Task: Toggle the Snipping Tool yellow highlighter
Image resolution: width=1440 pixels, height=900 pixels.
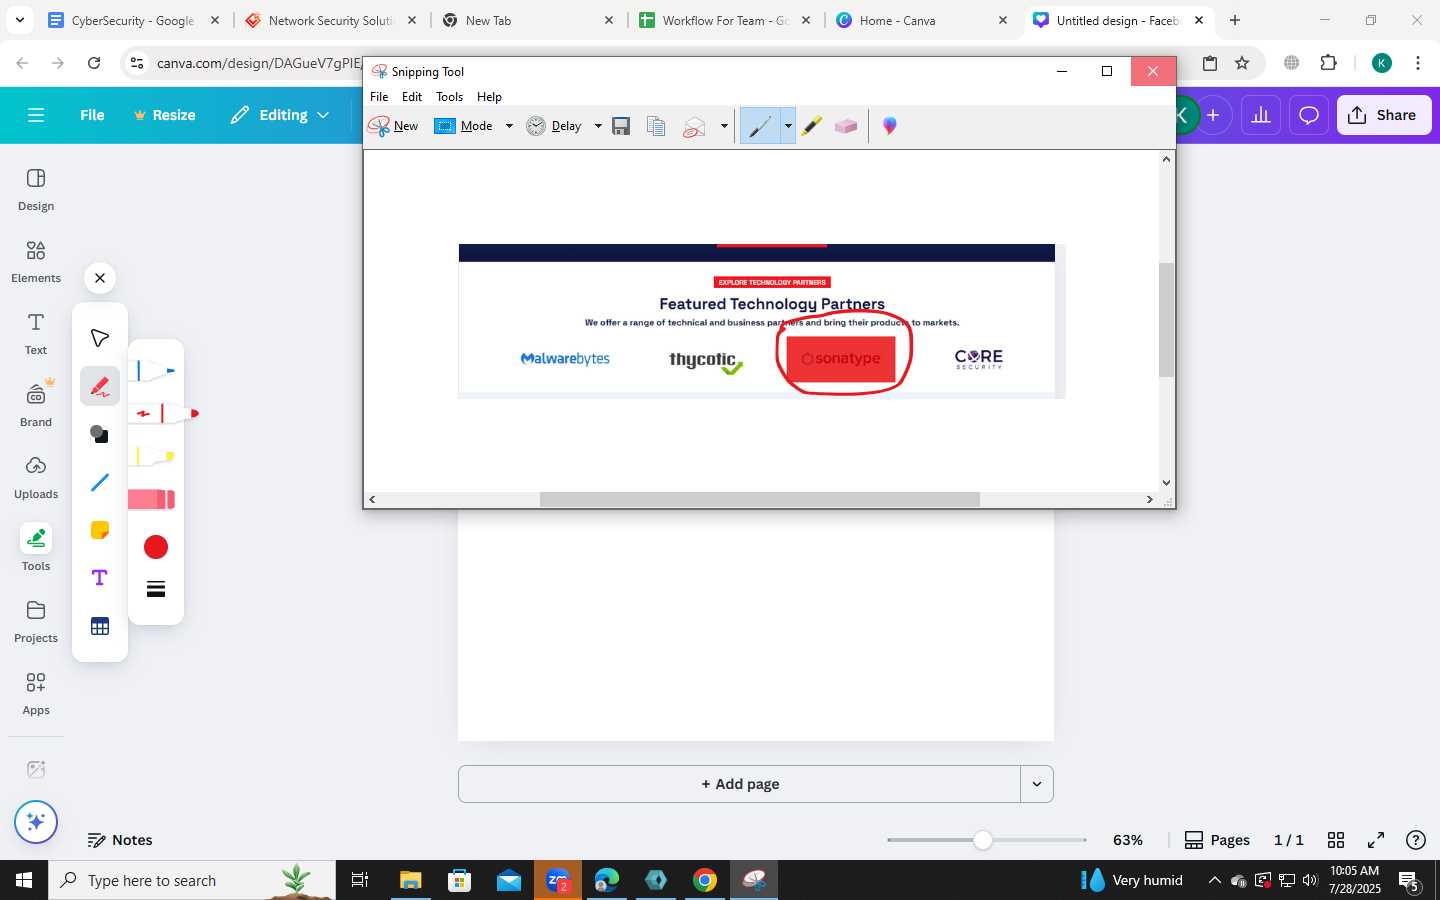Action: [812, 126]
